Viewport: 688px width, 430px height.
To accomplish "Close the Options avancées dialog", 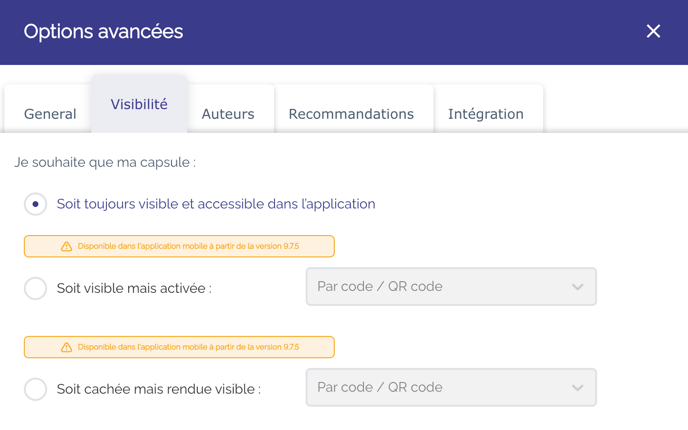I will point(653,32).
